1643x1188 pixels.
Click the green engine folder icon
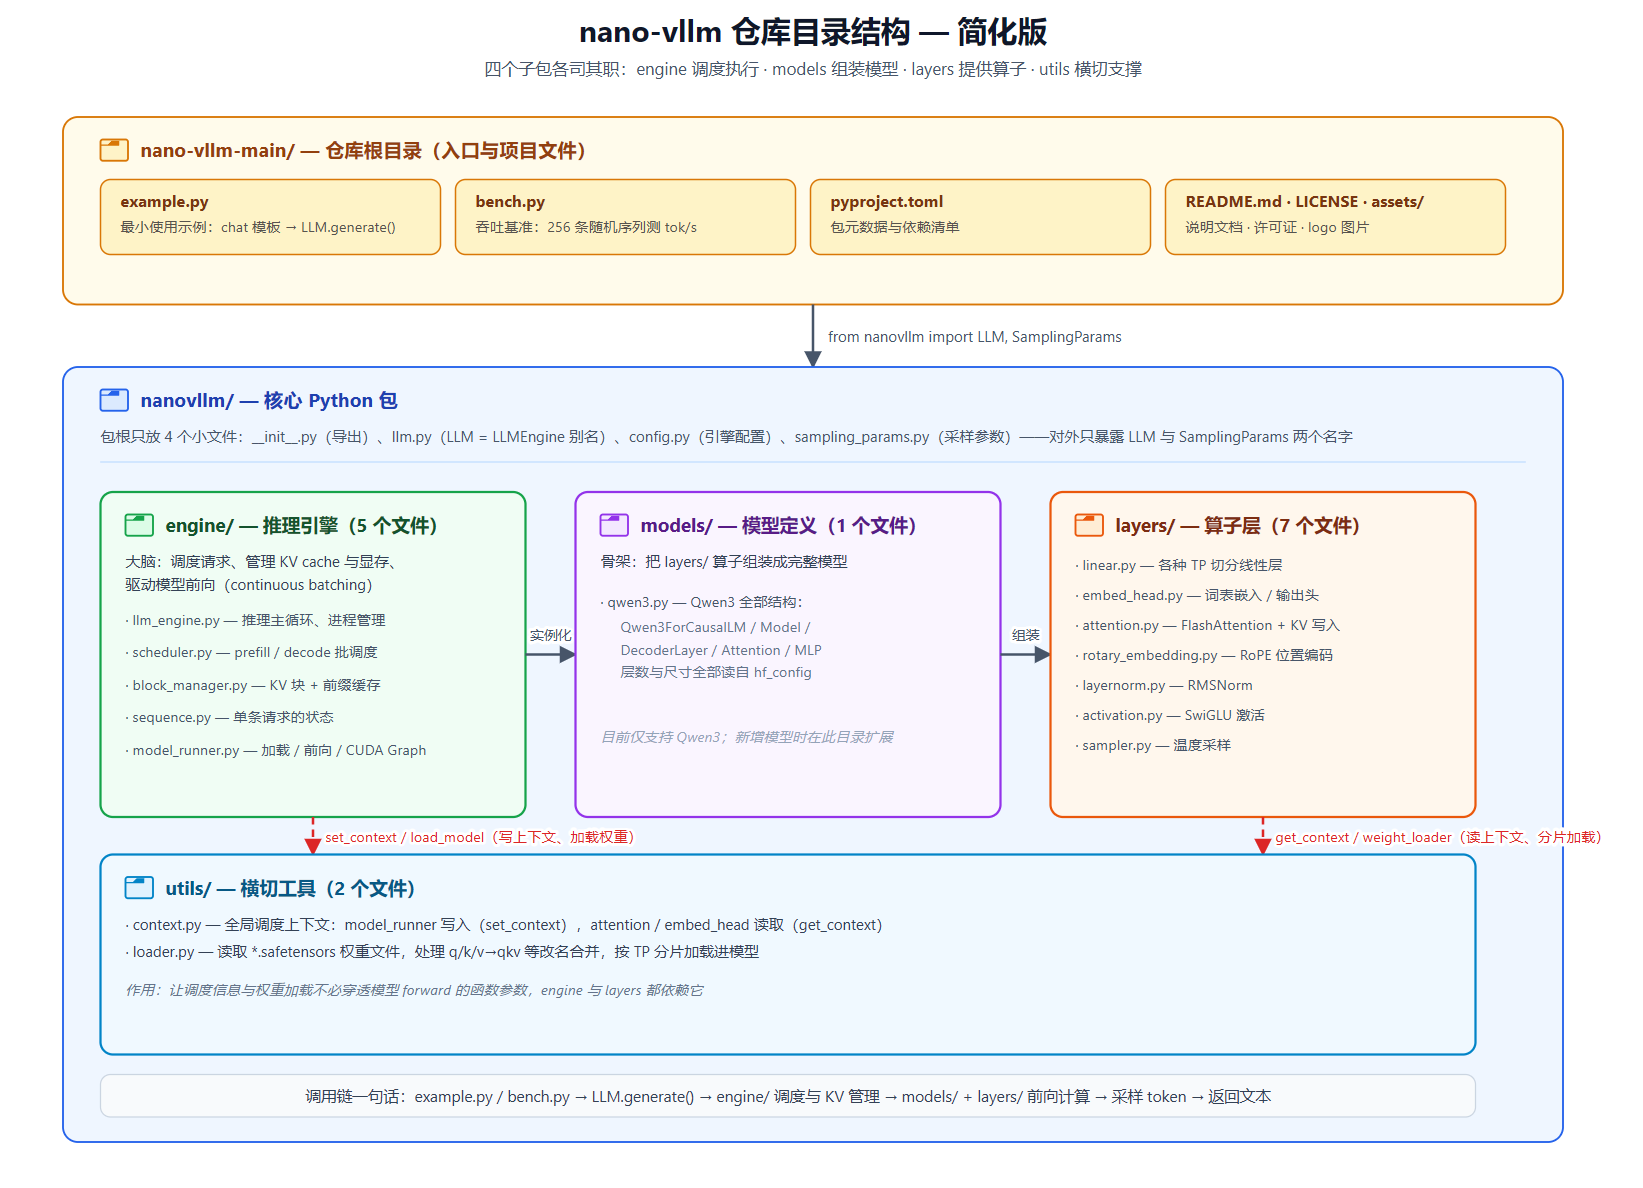(139, 525)
